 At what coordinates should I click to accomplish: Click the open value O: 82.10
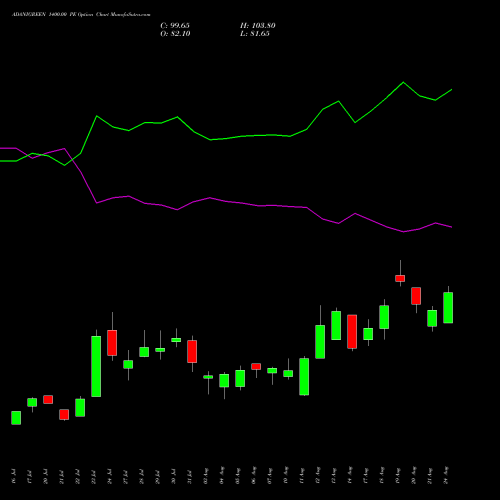(x=175, y=34)
